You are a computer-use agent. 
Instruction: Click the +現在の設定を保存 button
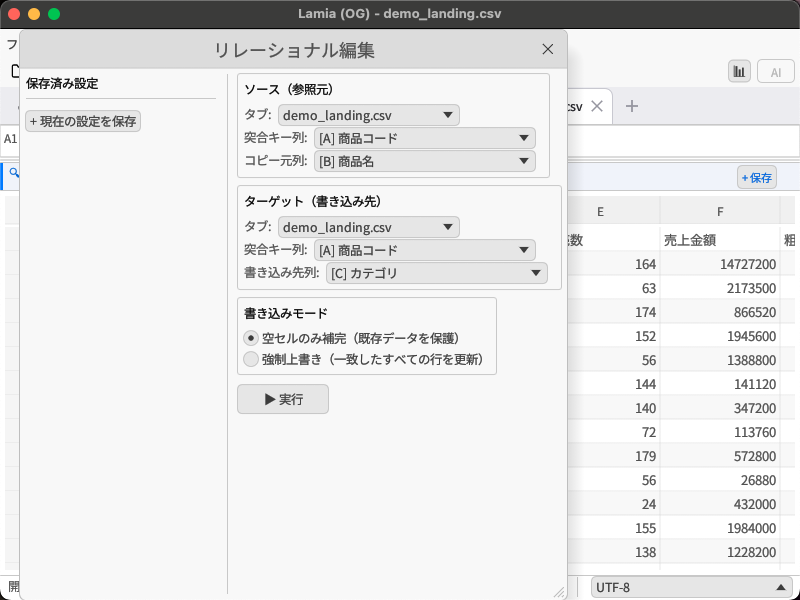83,121
